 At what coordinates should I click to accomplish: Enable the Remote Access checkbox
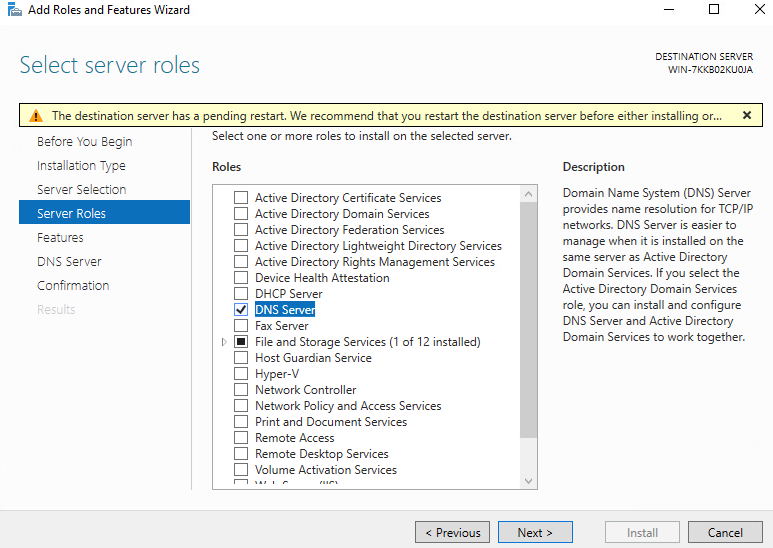pyautogui.click(x=241, y=438)
